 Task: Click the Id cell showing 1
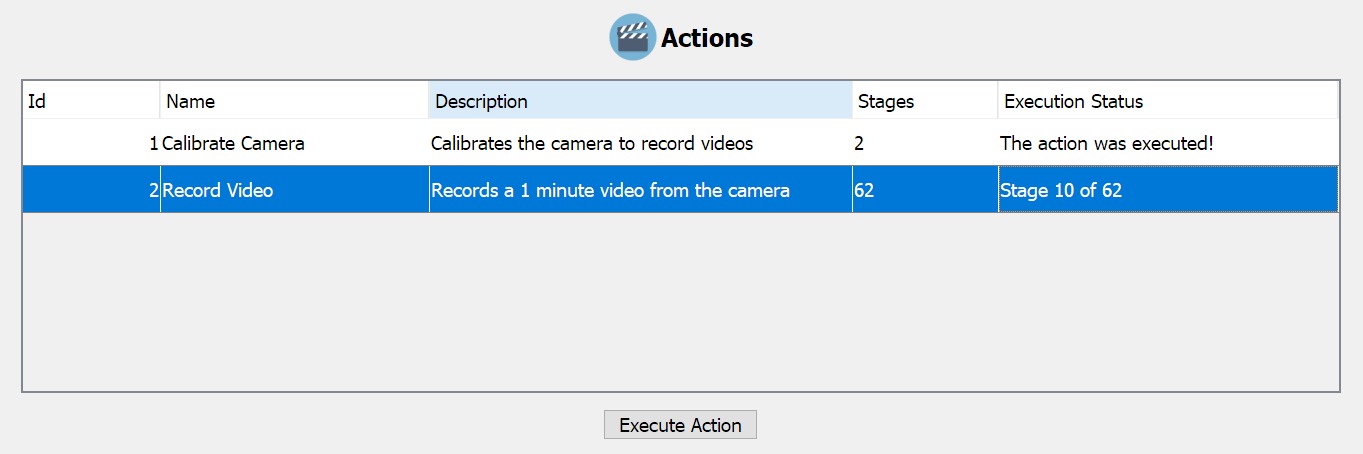pyautogui.click(x=153, y=144)
